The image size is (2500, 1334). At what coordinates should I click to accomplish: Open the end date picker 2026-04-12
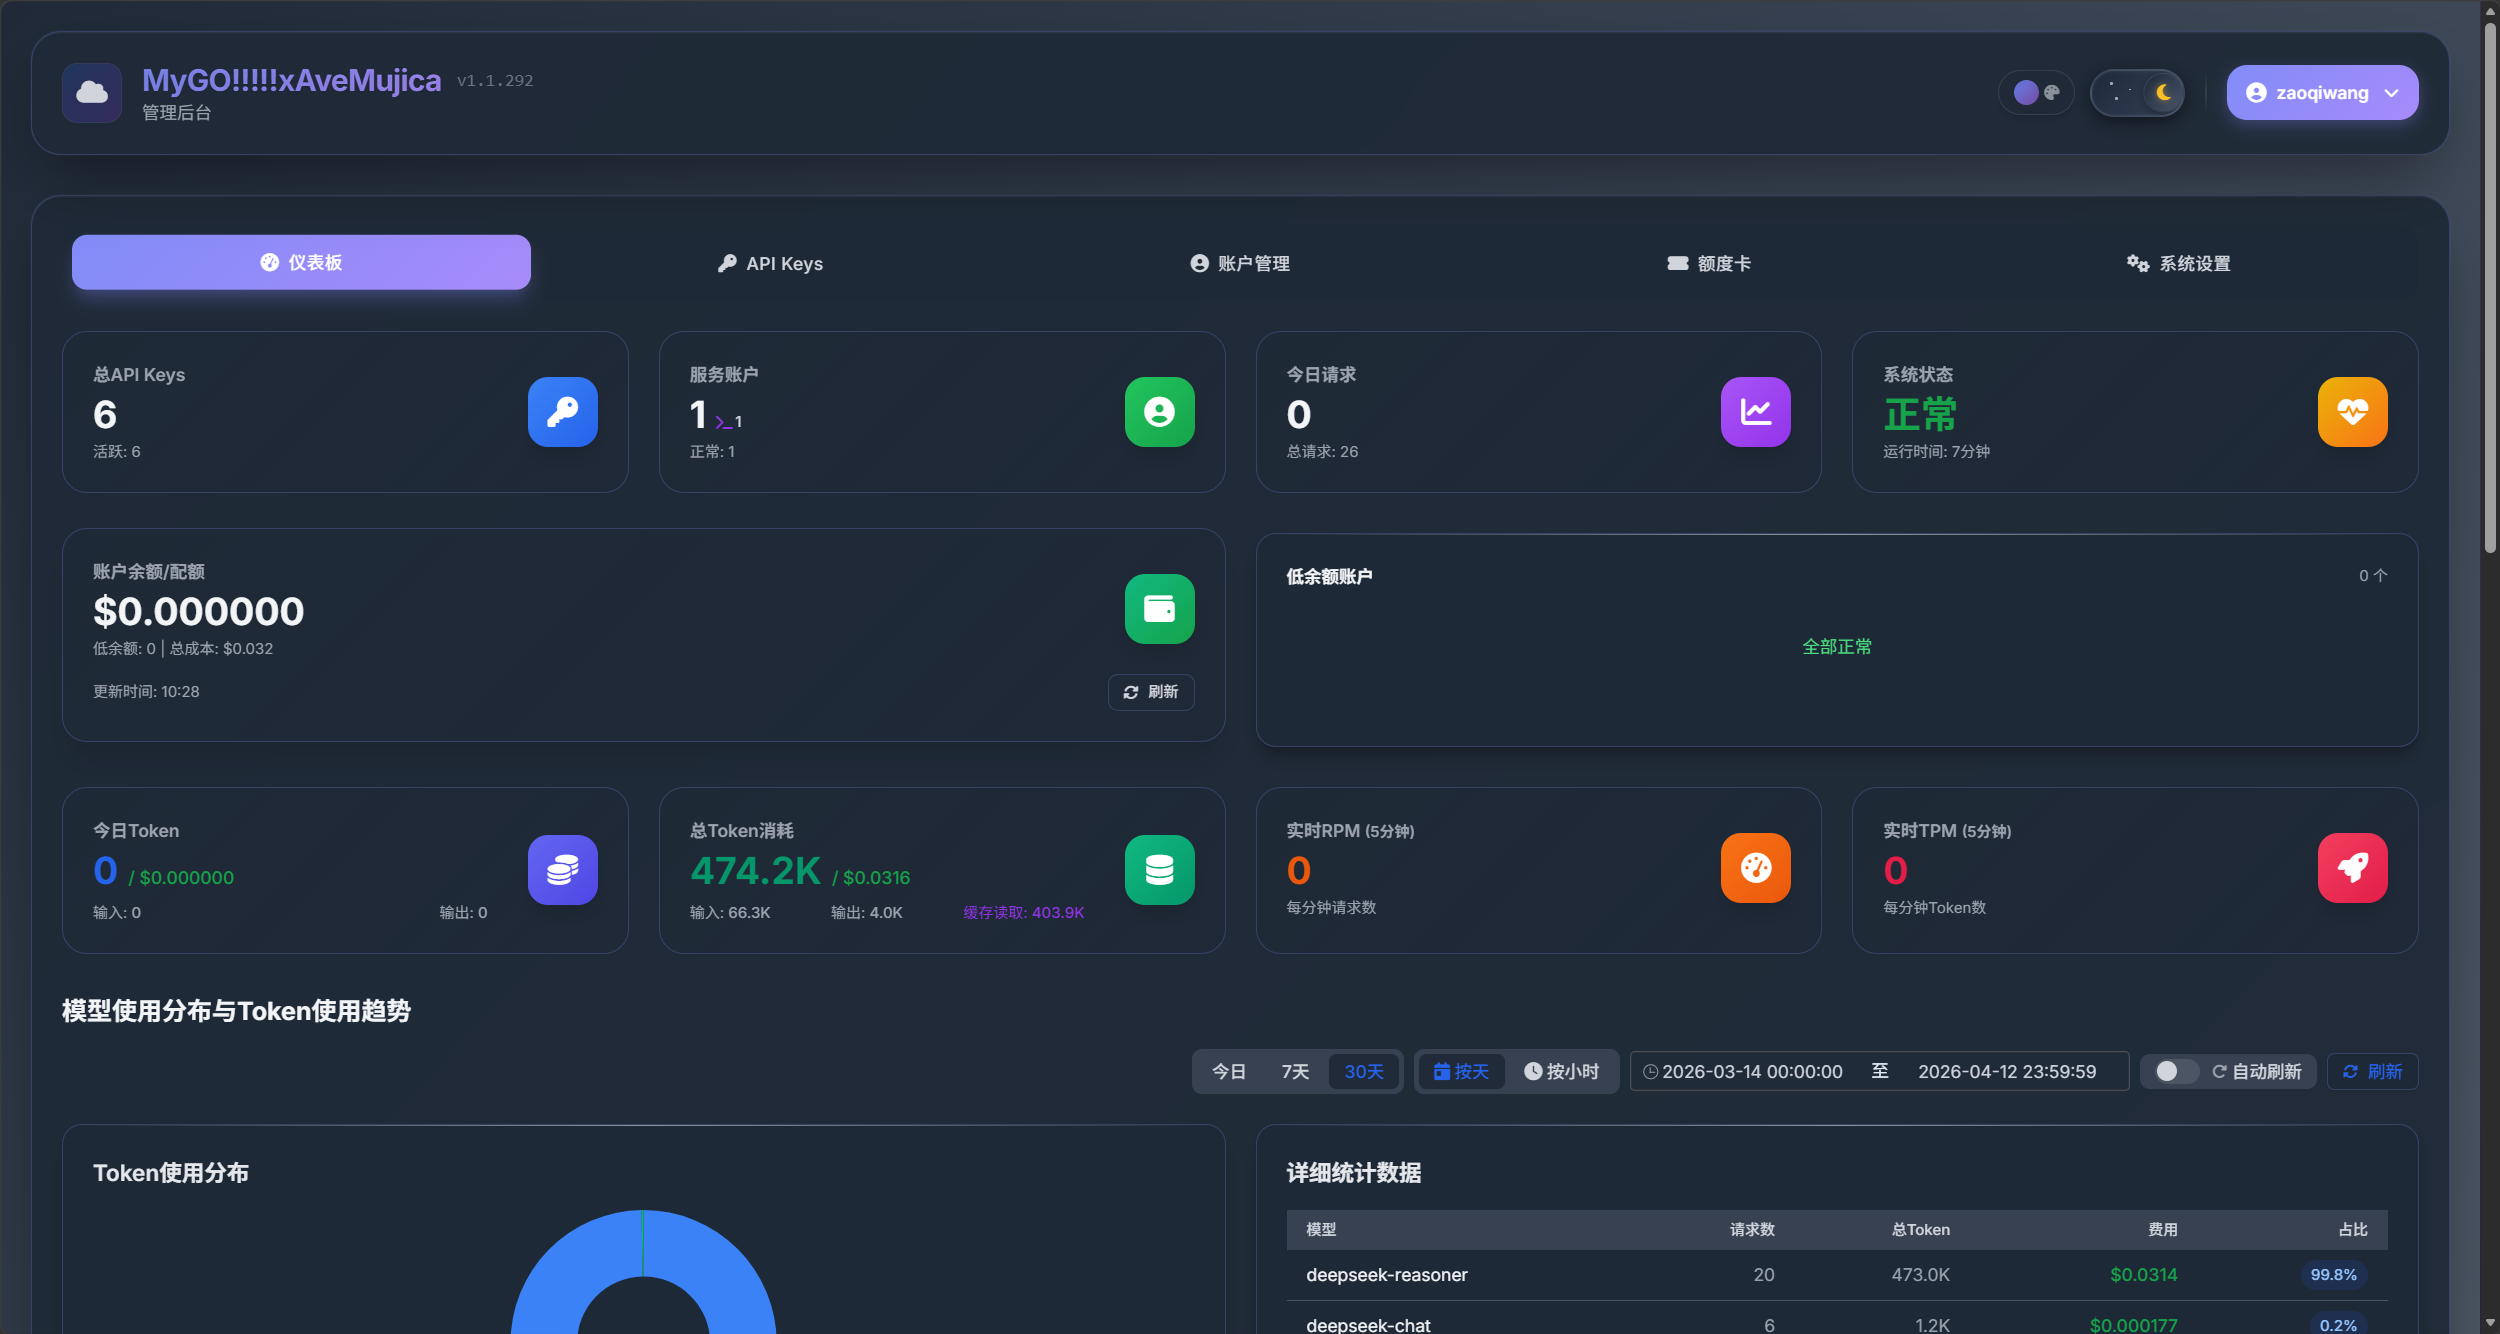[2006, 1072]
